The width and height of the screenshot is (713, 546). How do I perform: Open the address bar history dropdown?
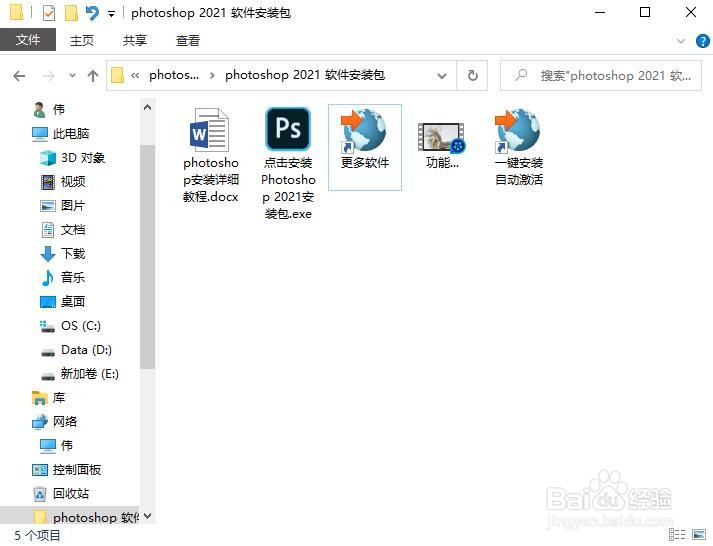tap(442, 75)
